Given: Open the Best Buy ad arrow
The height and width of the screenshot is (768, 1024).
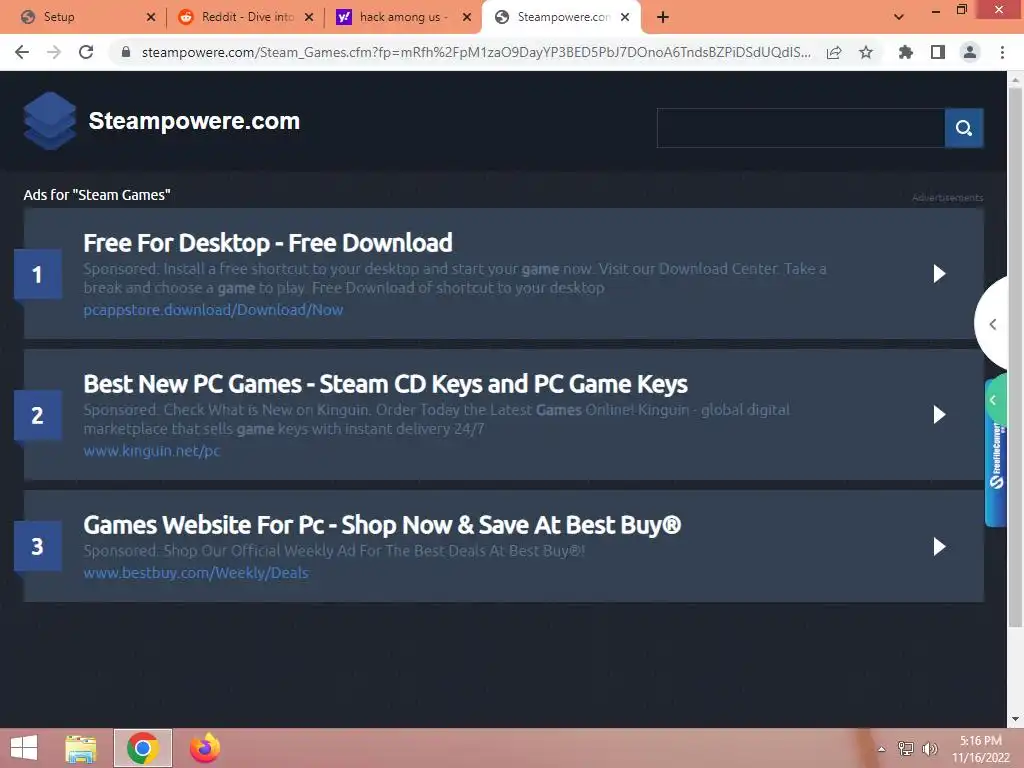Looking at the screenshot, I should 939,547.
